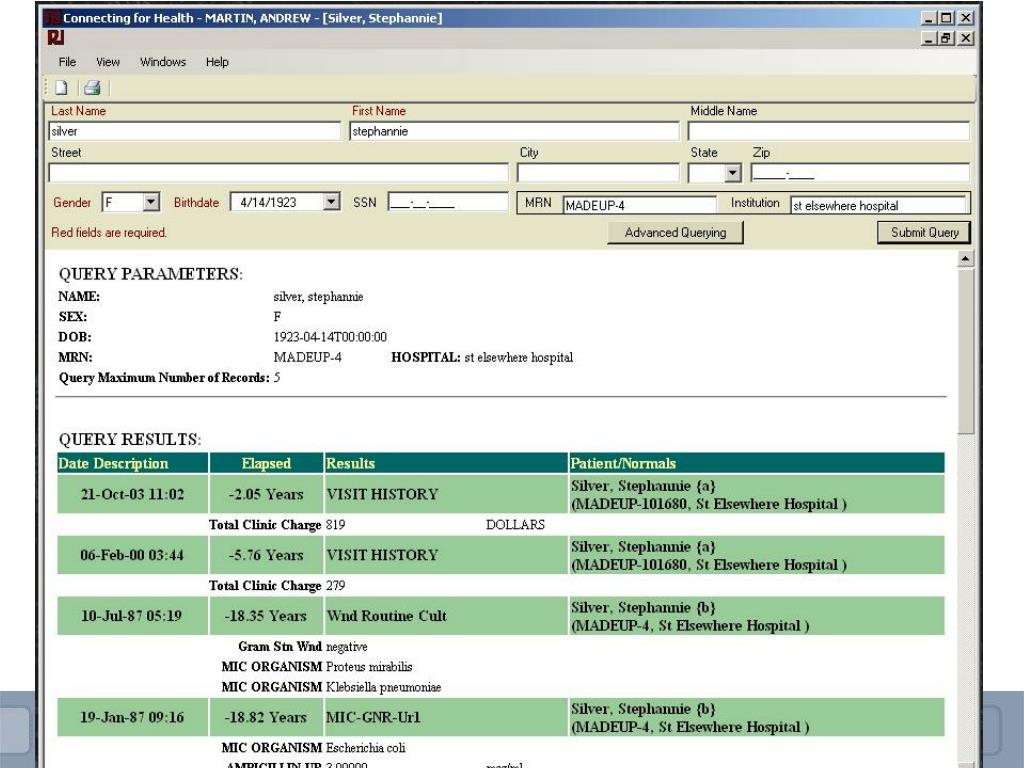The image size is (1024, 768).
Task: Click the Submit Query button
Action: [924, 232]
